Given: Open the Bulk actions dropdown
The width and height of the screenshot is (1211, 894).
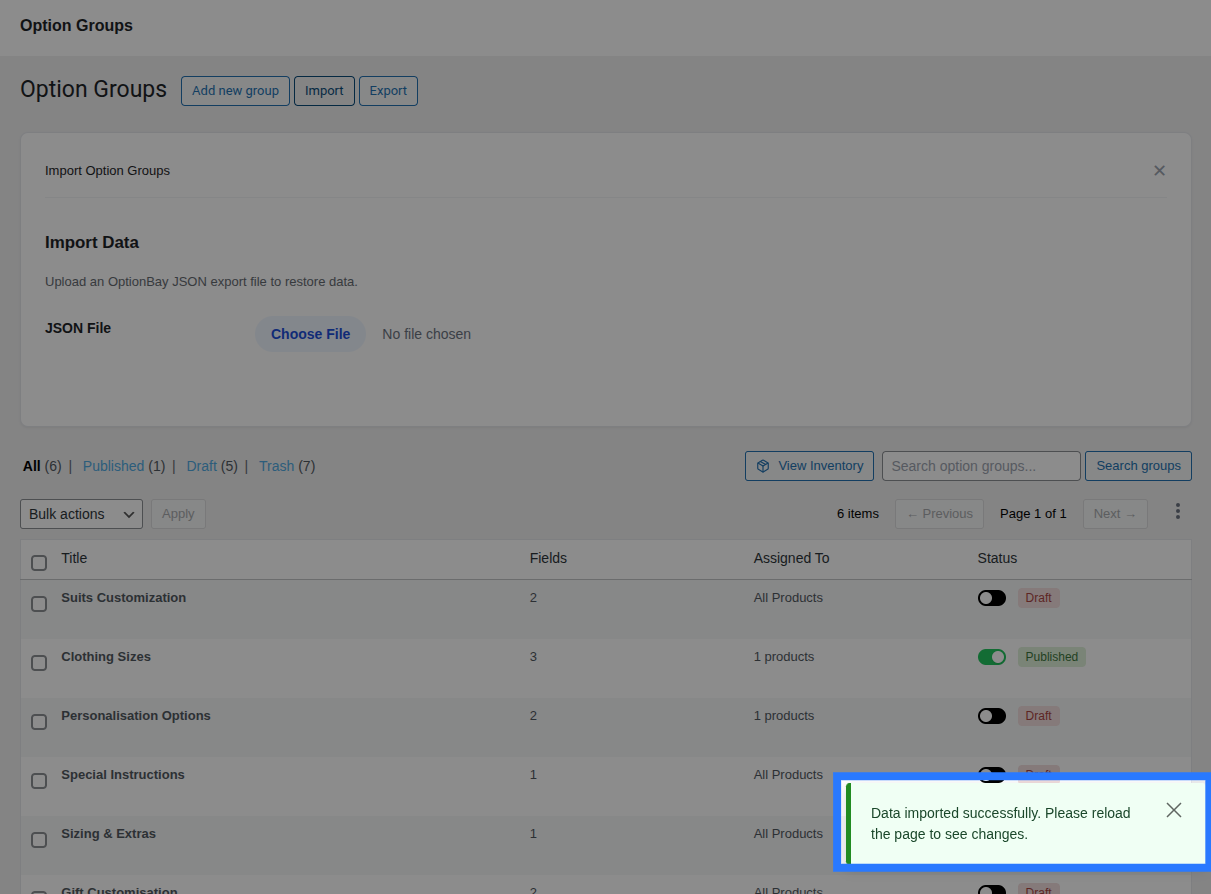Looking at the screenshot, I should (x=81, y=514).
